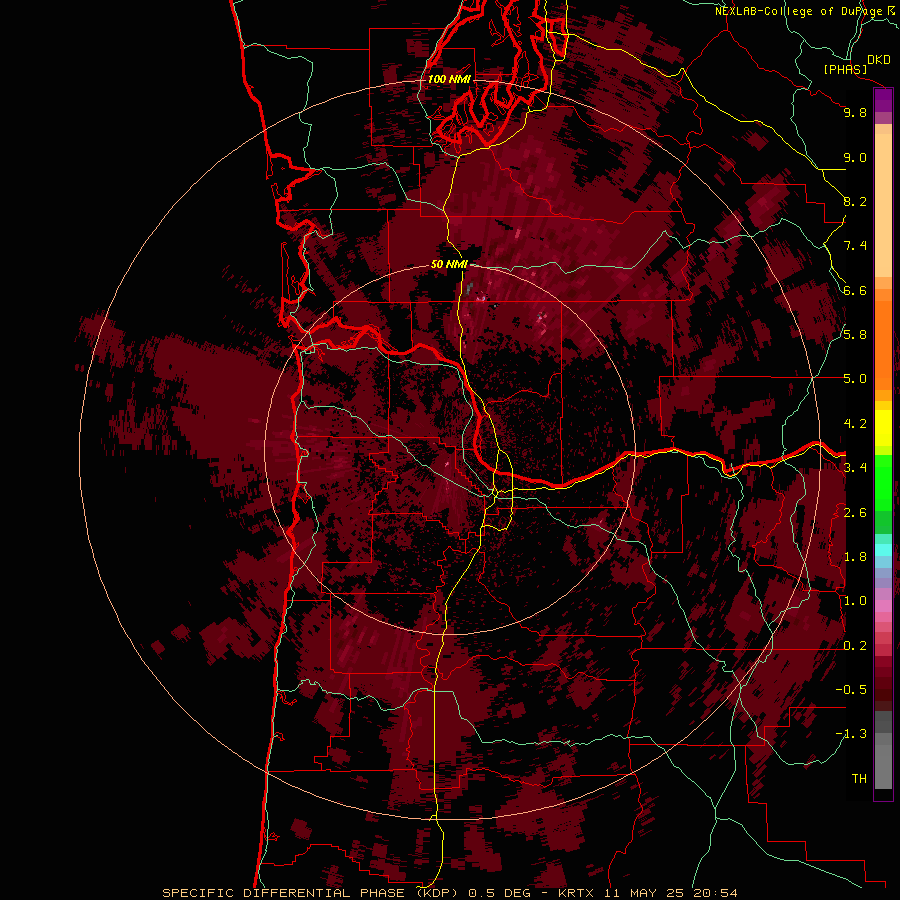
Task: Click the 4.2 legend value
Action: (x=855, y=424)
